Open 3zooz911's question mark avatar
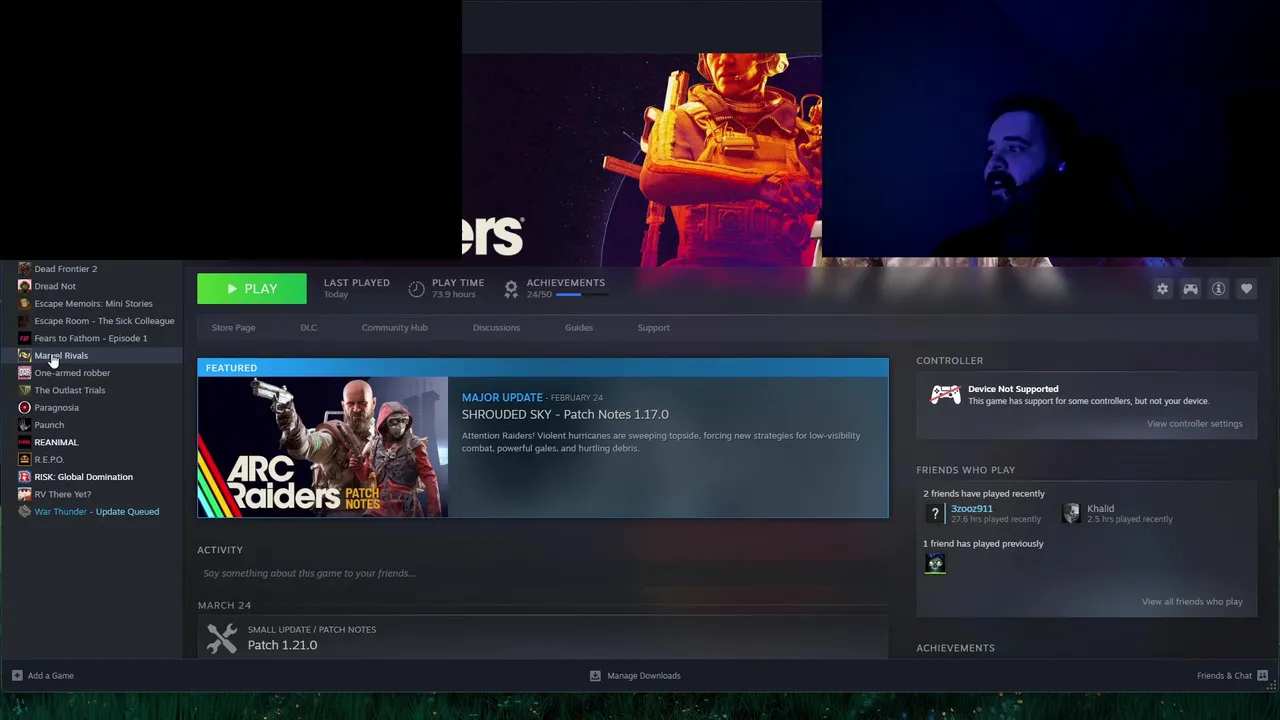This screenshot has width=1280, height=720. (935, 514)
